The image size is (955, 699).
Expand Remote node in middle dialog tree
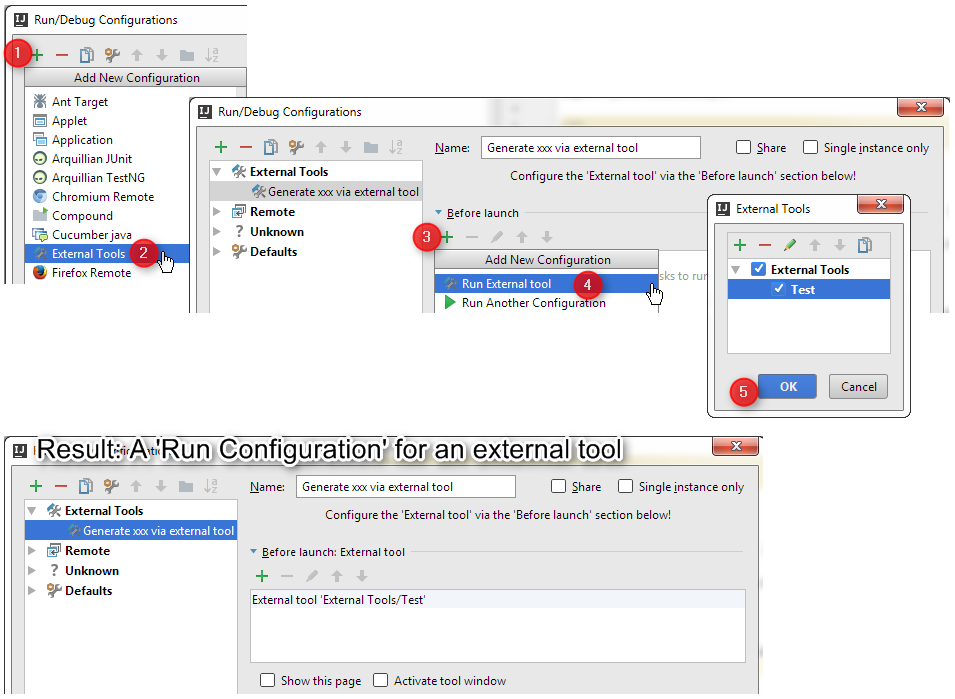pyautogui.click(x=217, y=212)
